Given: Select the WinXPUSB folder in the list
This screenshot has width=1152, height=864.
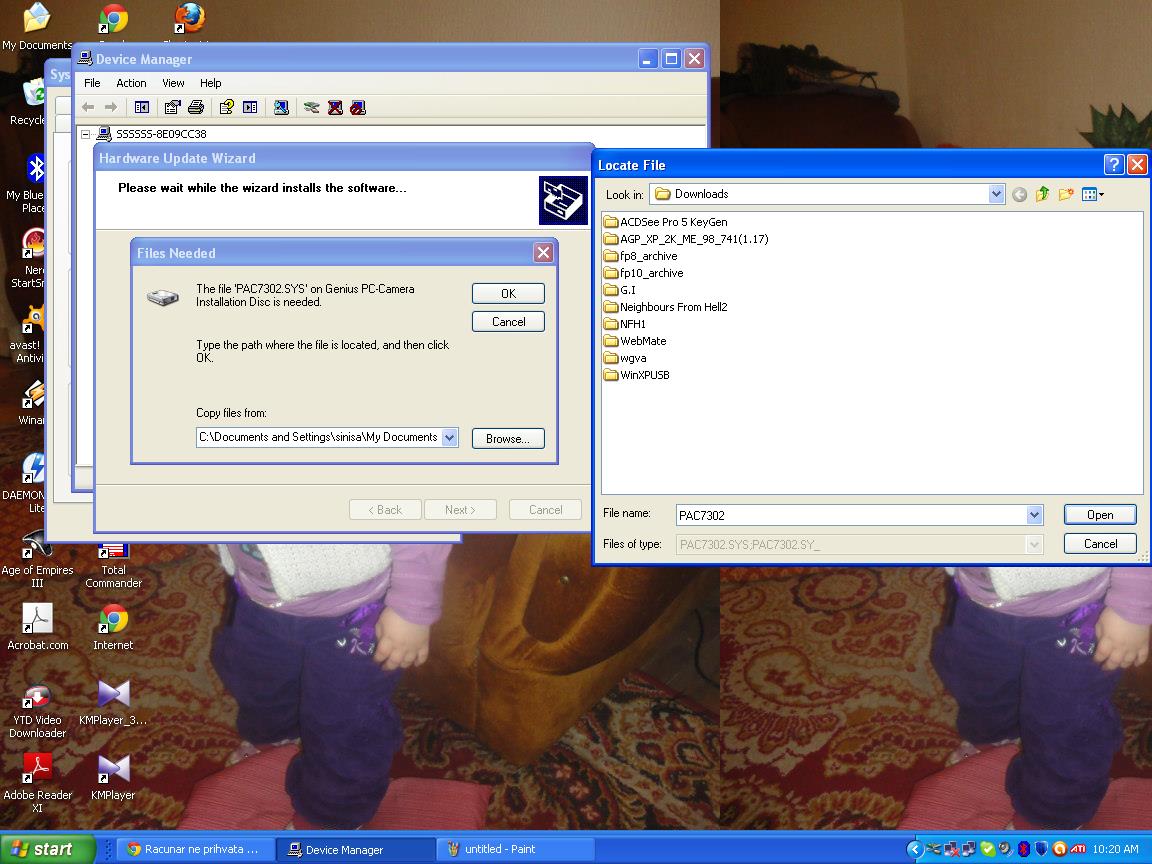Looking at the screenshot, I should (644, 375).
